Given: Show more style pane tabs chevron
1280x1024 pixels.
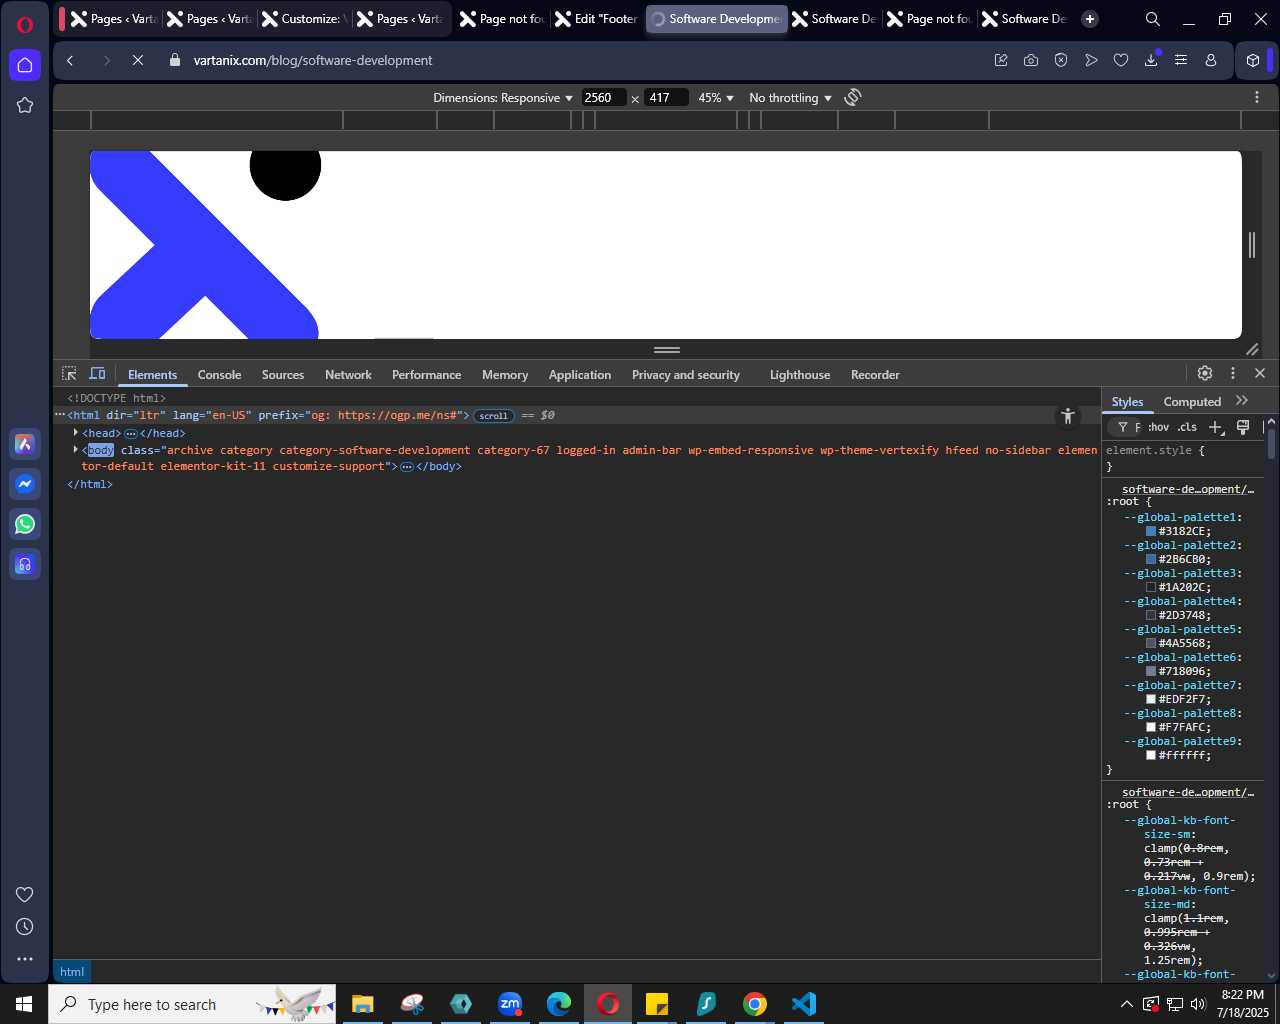Looking at the screenshot, I should click(x=1242, y=400).
